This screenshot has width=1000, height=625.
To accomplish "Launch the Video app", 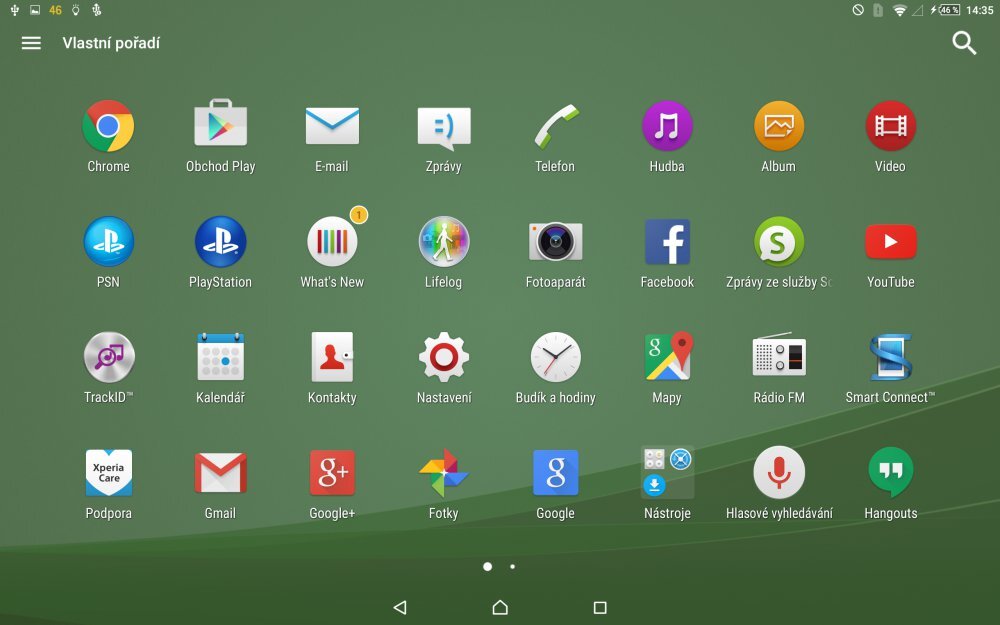I will point(890,126).
